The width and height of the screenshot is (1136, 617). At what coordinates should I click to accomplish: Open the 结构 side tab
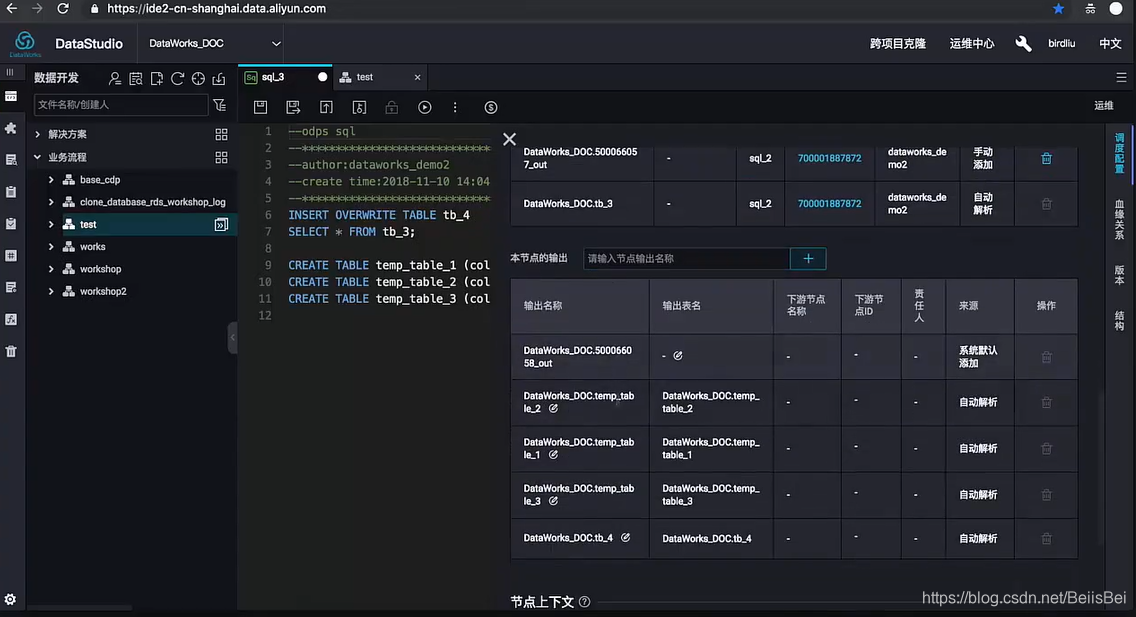(1119, 320)
